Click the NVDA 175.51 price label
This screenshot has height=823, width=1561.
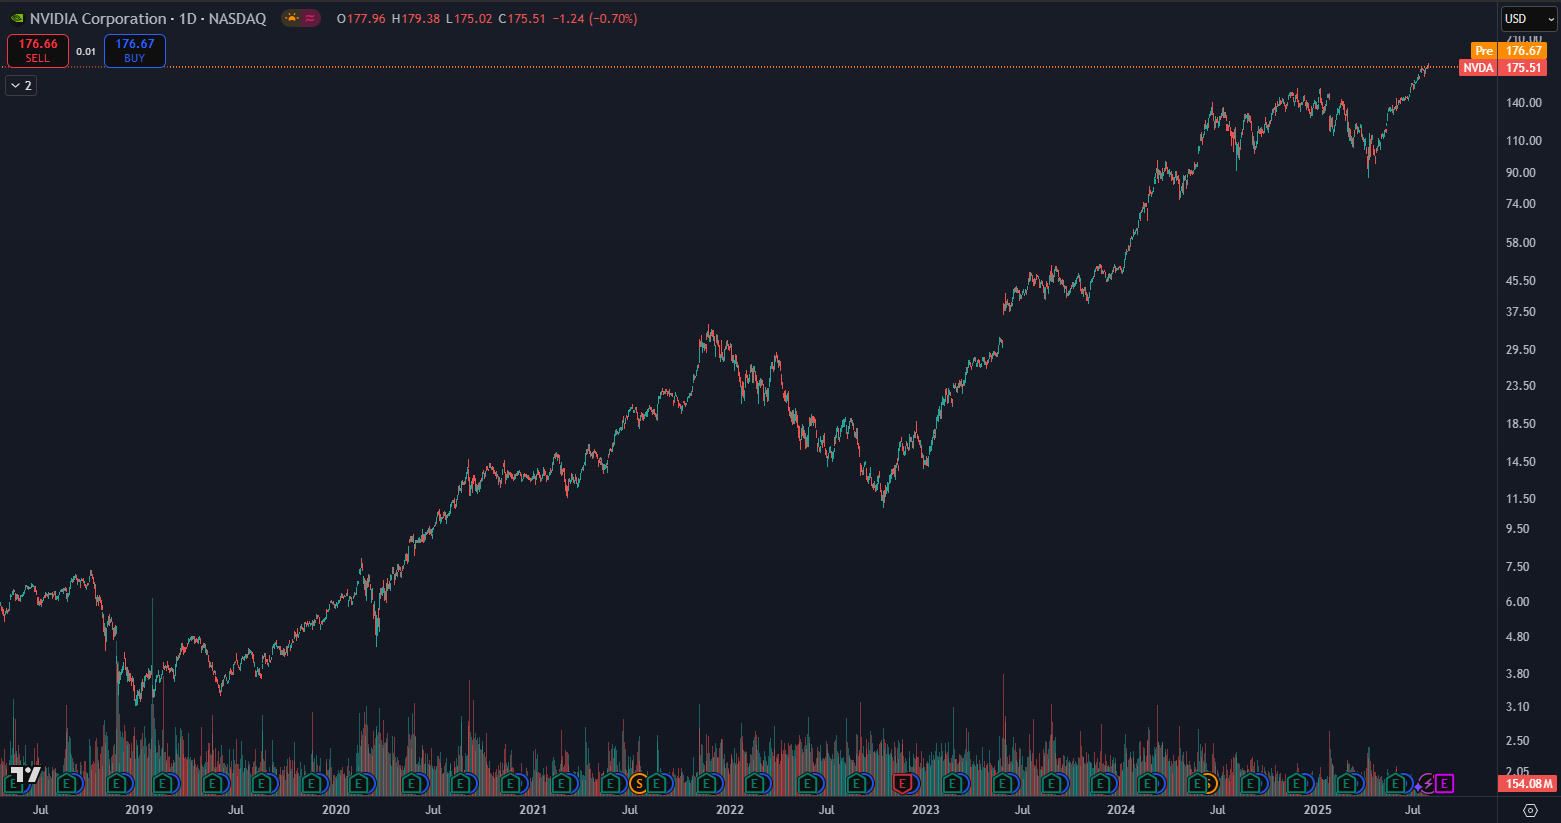click(x=1503, y=68)
